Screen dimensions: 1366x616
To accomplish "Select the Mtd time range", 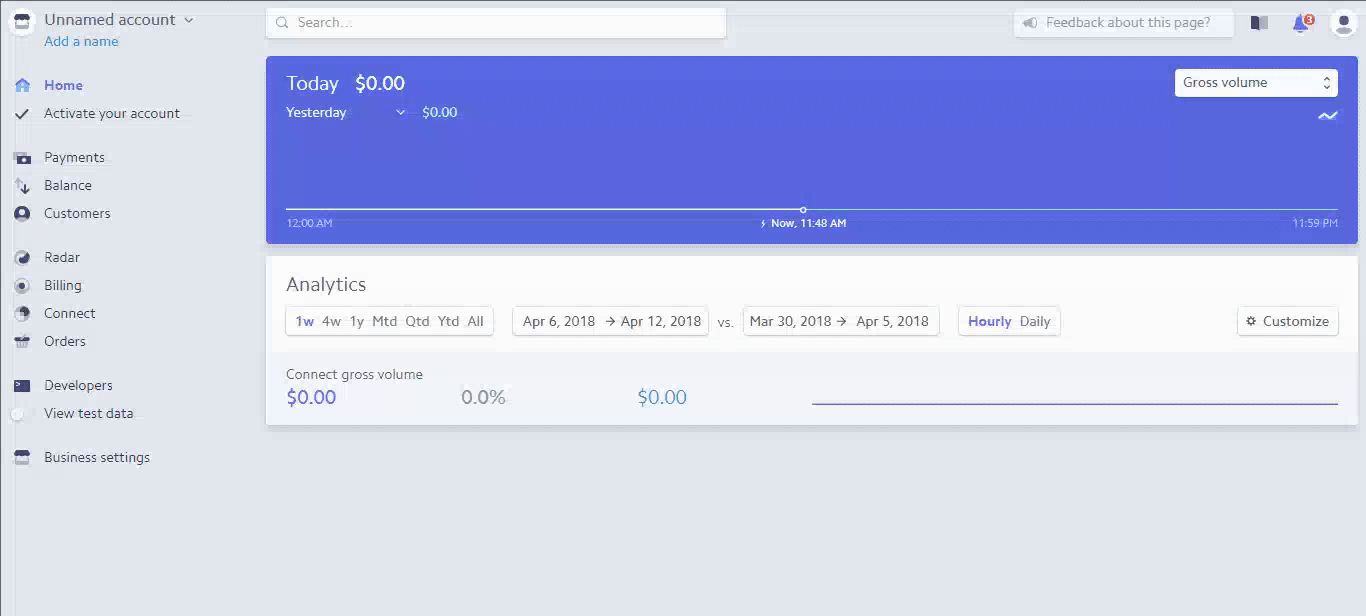I will [385, 321].
